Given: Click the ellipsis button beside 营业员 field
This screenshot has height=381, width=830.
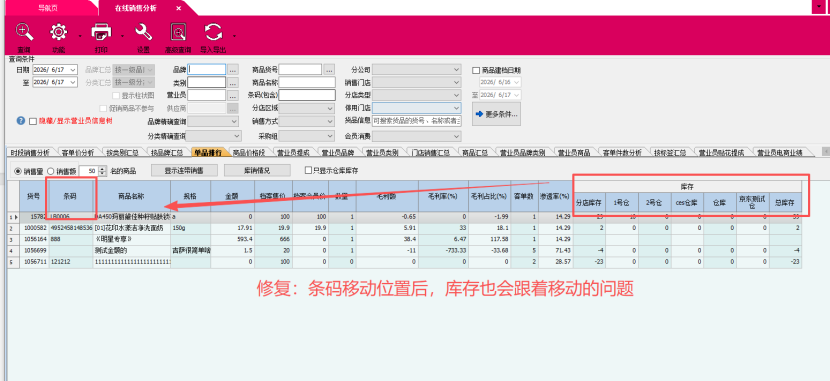Looking at the screenshot, I should pos(233,95).
